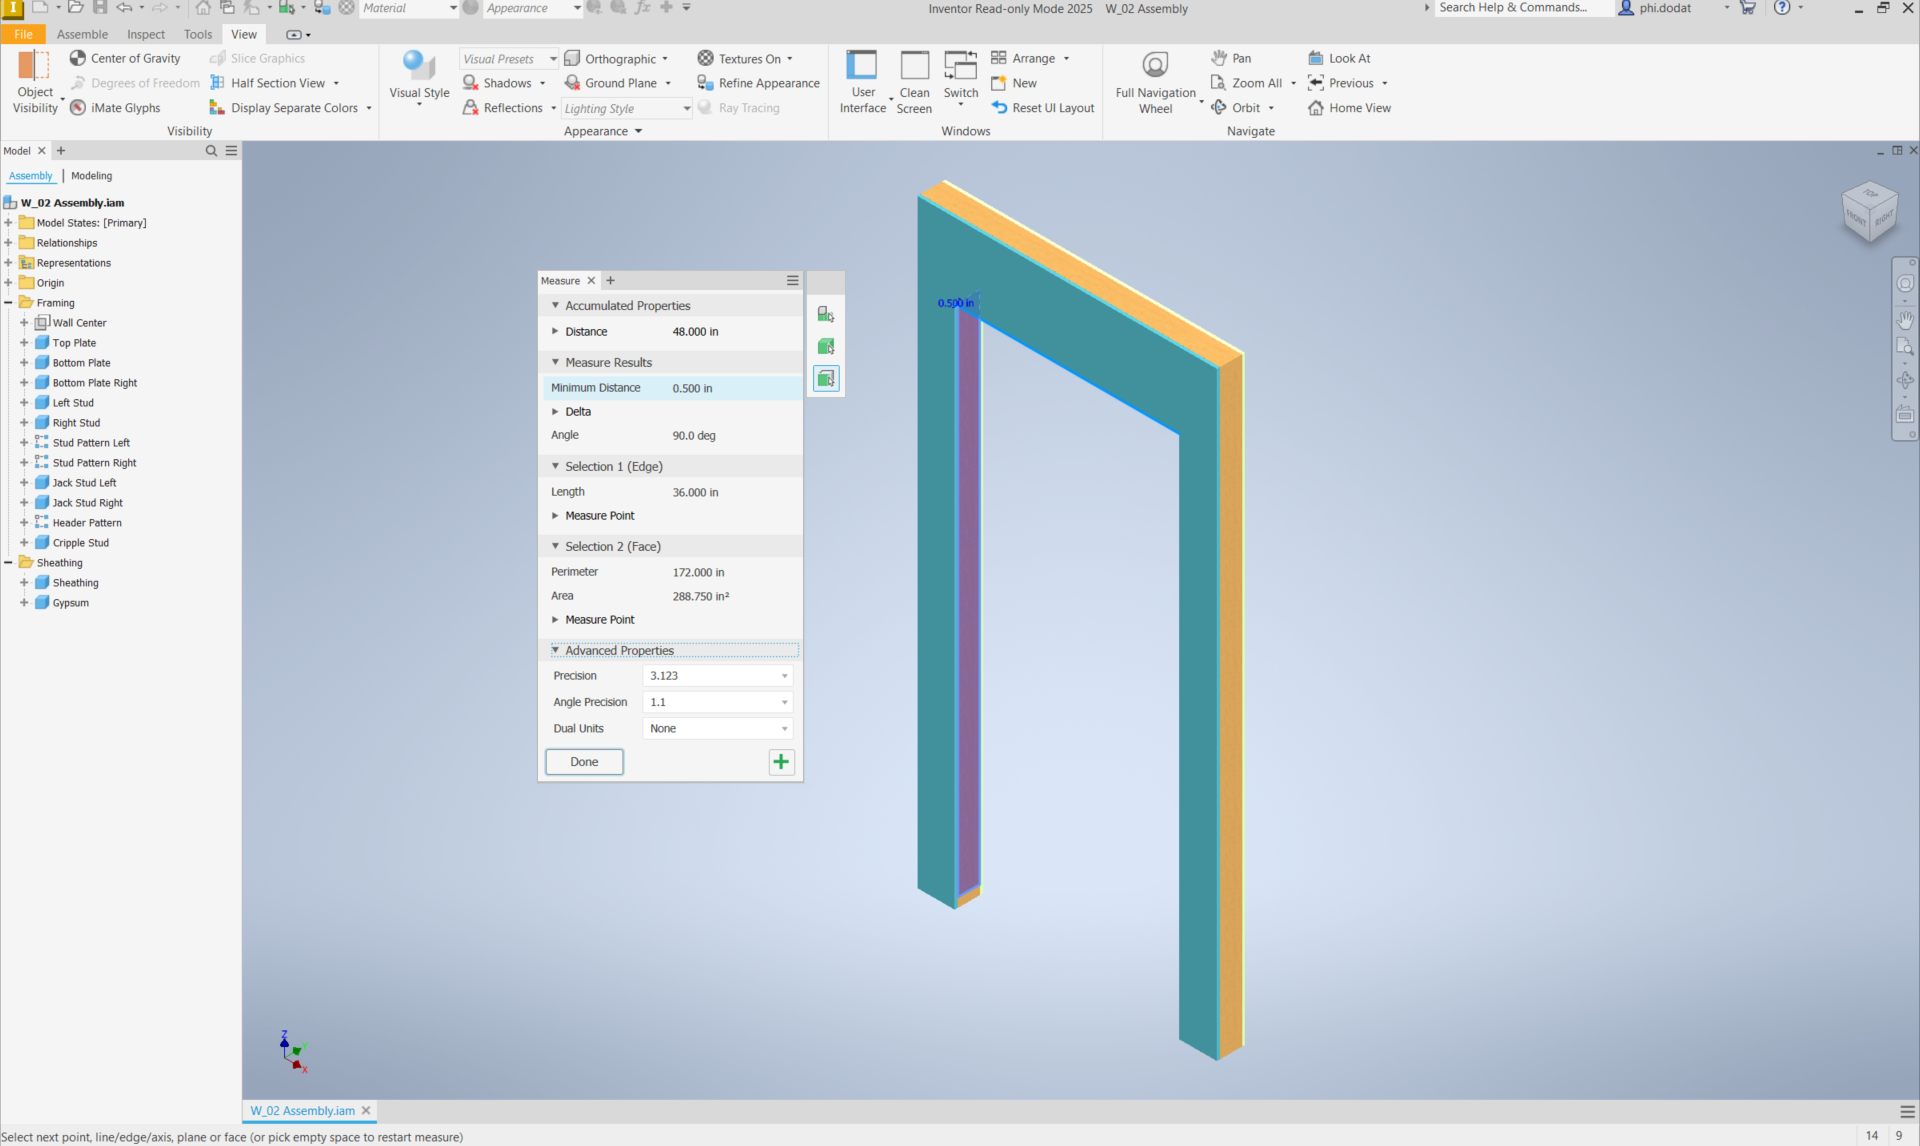The height and width of the screenshot is (1146, 1920).
Task: Go to Home View
Action: [x=1349, y=108]
